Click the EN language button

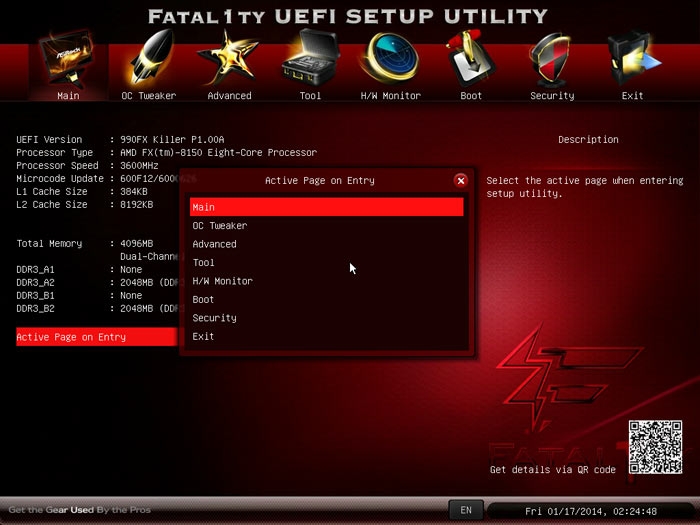pos(466,510)
